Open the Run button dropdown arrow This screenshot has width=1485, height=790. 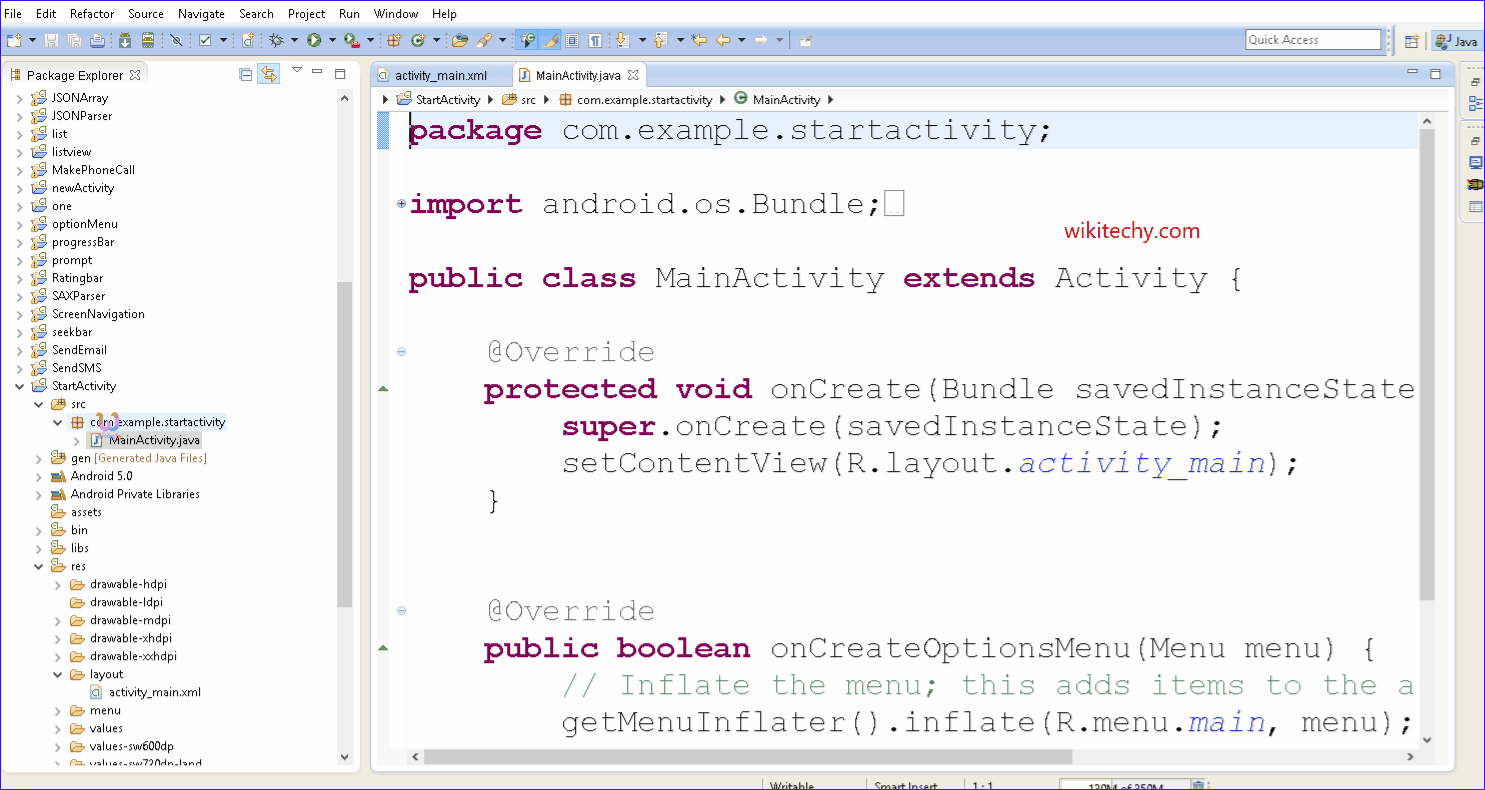pos(331,40)
